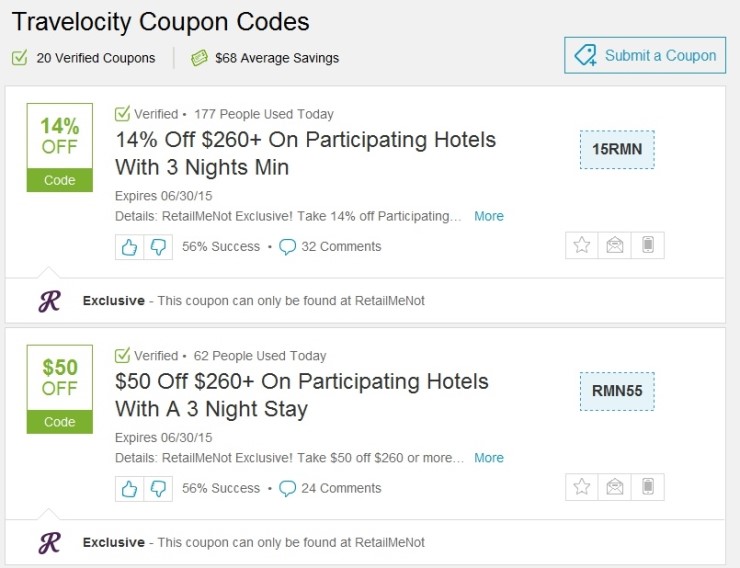
Task: Reveal the RMN55 coupon code
Action: (617, 391)
